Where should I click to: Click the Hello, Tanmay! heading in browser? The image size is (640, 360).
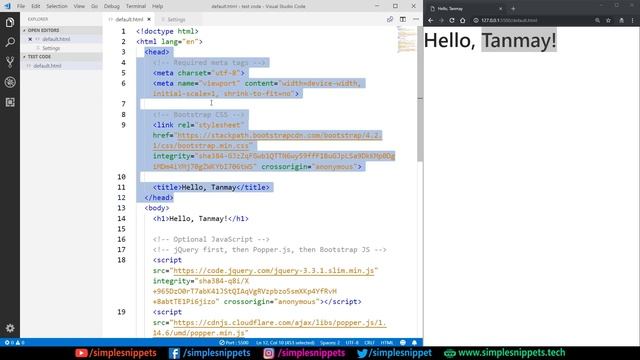tap(490, 40)
